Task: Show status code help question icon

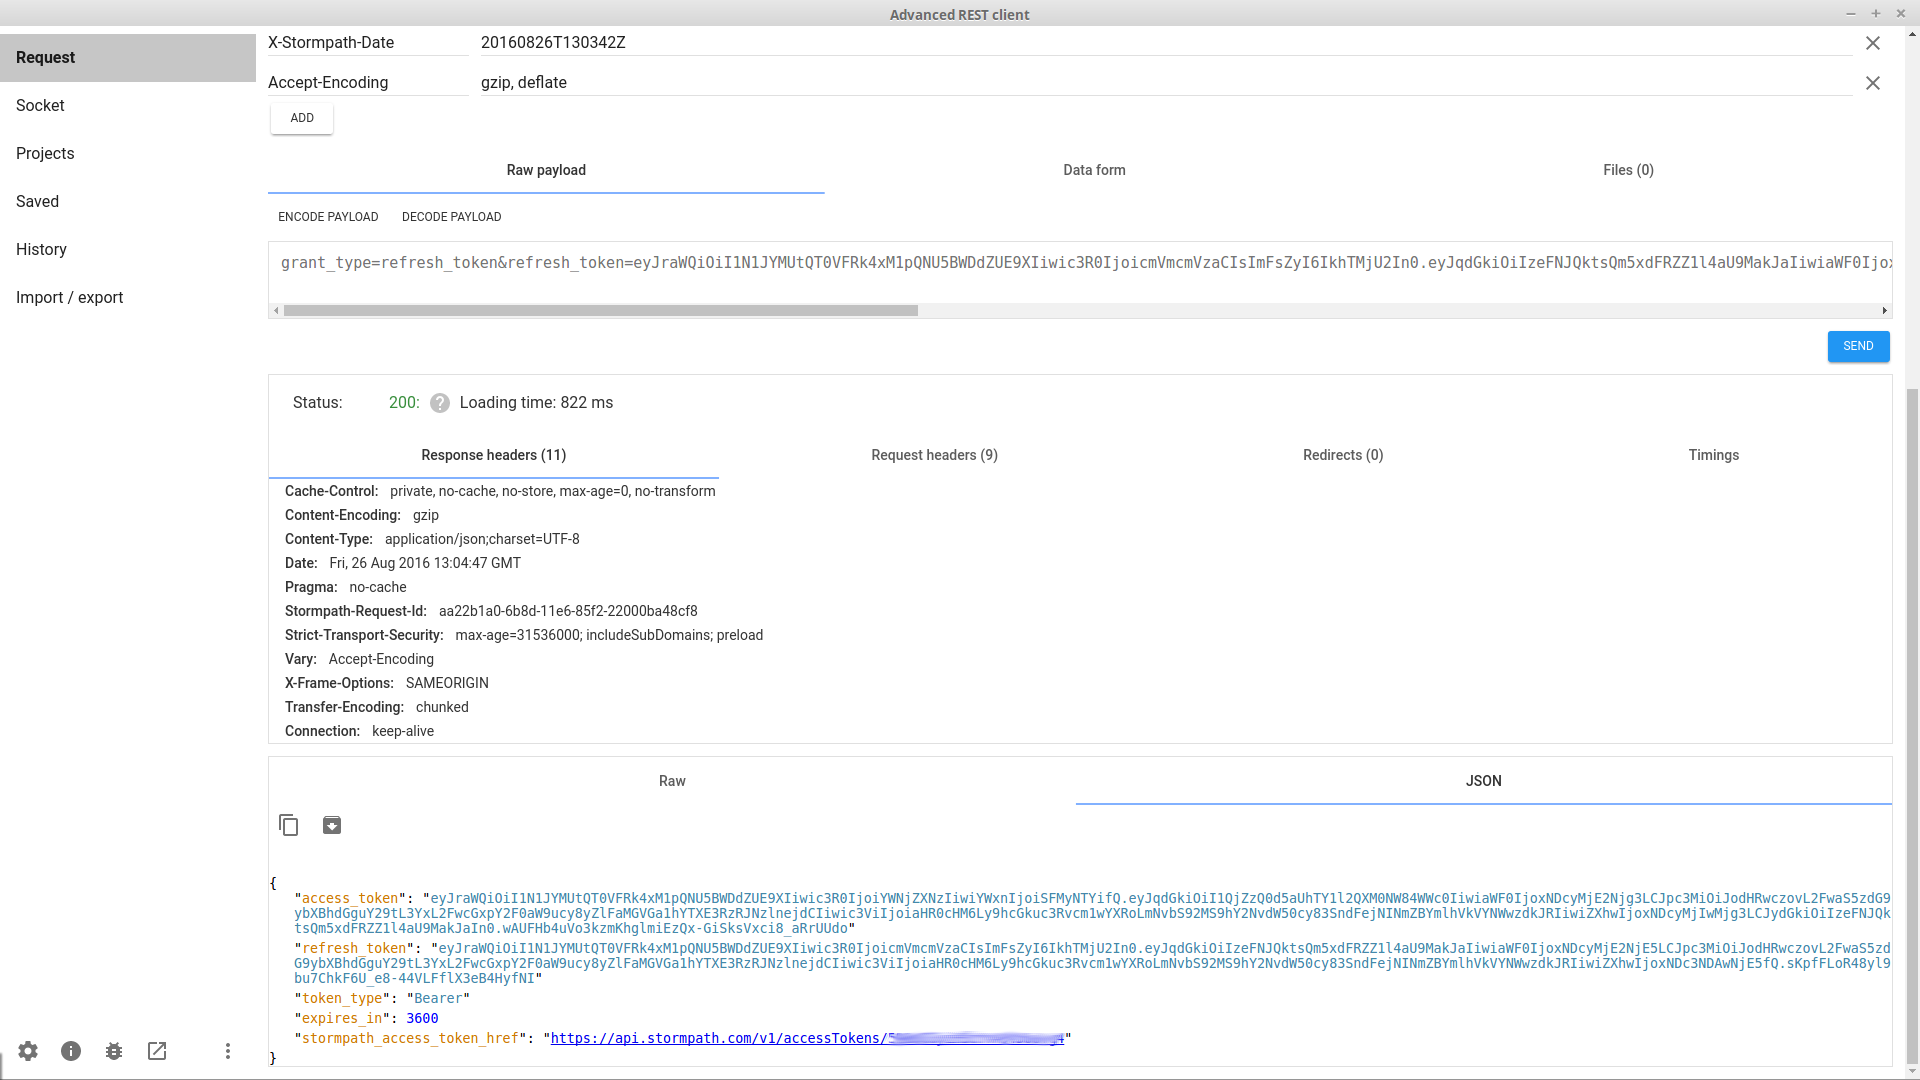Action: (440, 403)
